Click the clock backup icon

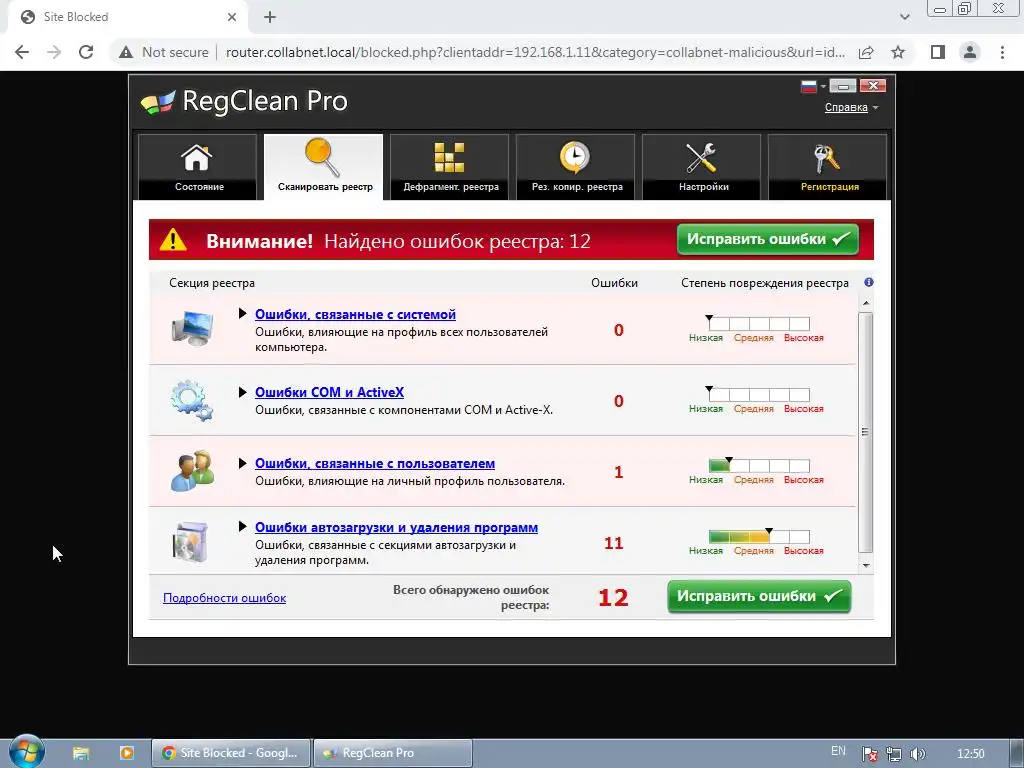575,157
